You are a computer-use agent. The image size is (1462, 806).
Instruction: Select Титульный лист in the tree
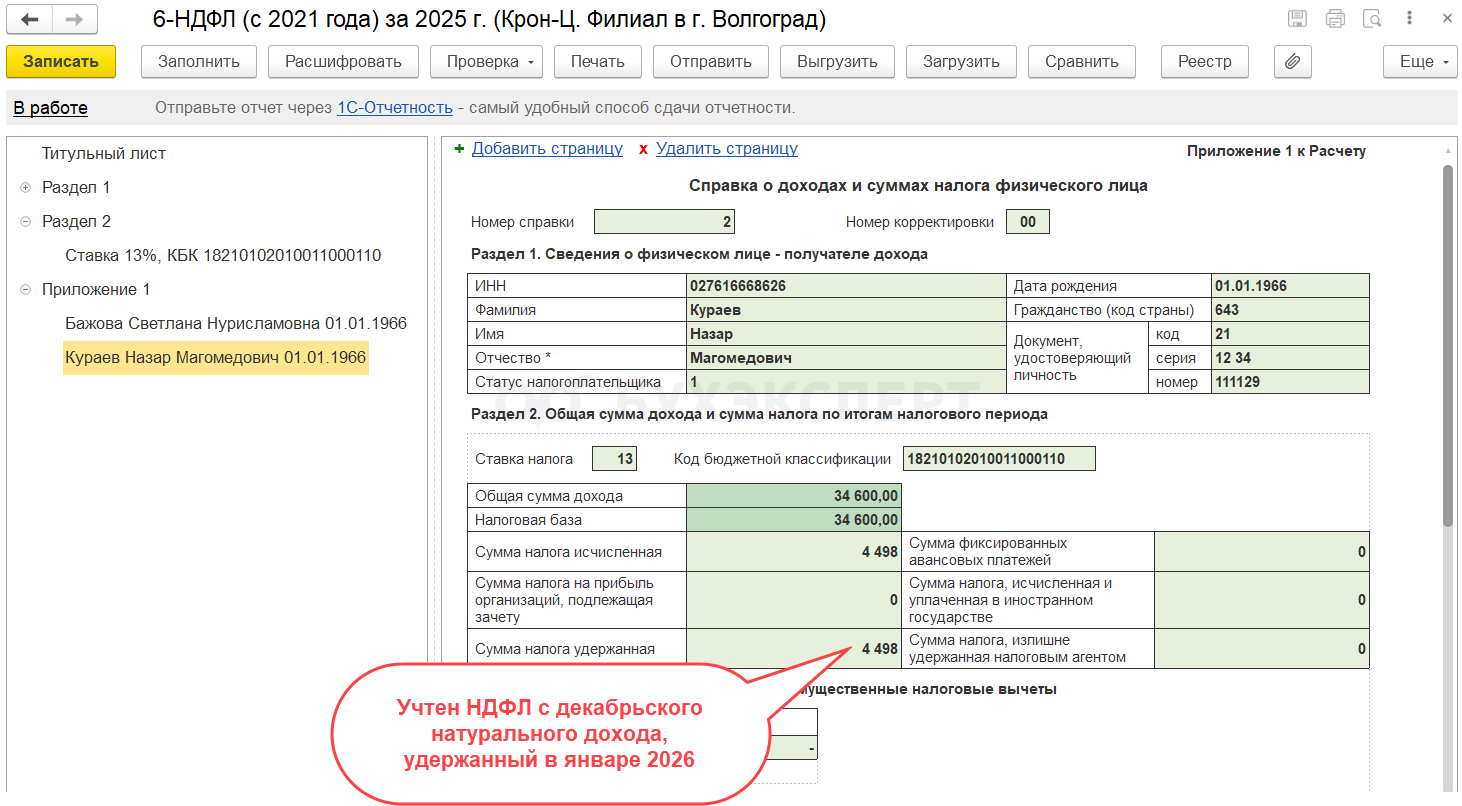[104, 154]
